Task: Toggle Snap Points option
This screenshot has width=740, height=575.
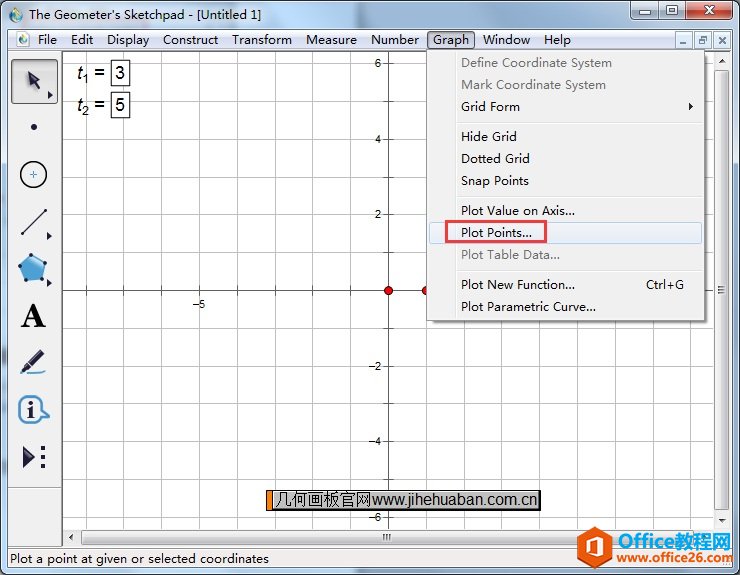Action: pos(565,181)
